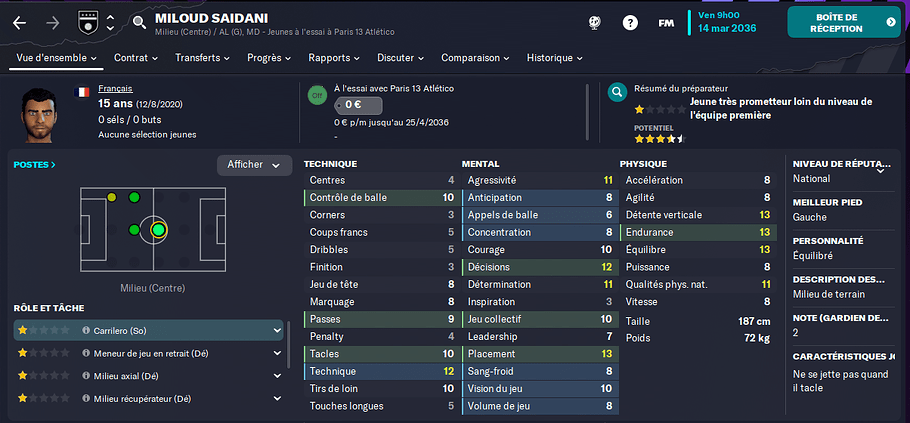Image resolution: width=910 pixels, height=423 pixels.
Task: Show info icon for Carrilero role
Action: click(x=86, y=330)
